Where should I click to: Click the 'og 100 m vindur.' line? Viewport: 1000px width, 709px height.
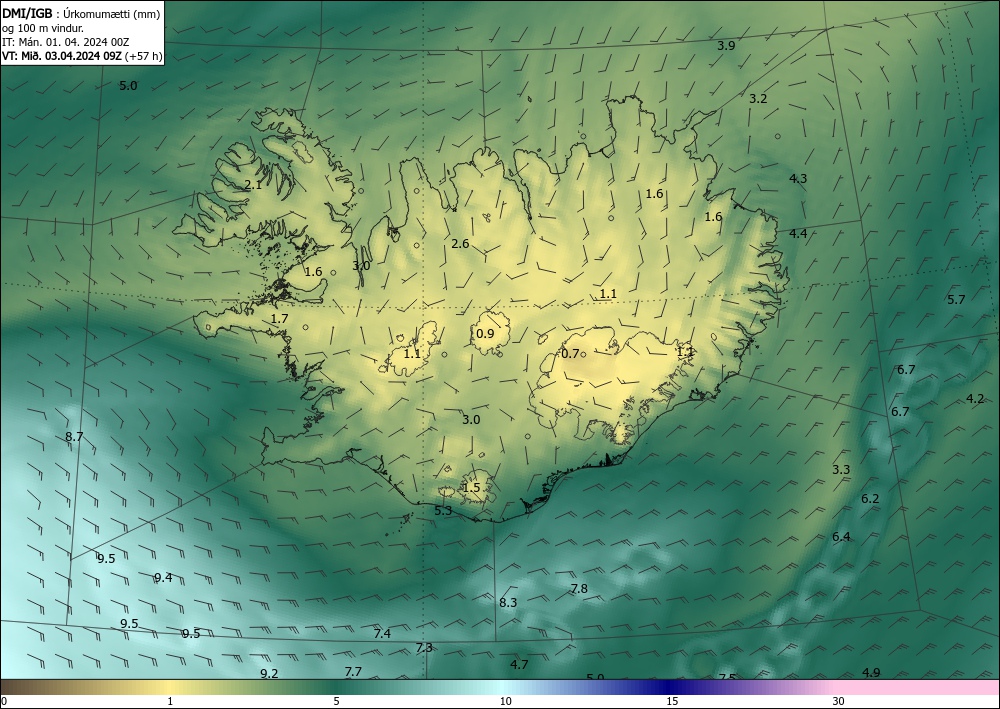[43, 28]
